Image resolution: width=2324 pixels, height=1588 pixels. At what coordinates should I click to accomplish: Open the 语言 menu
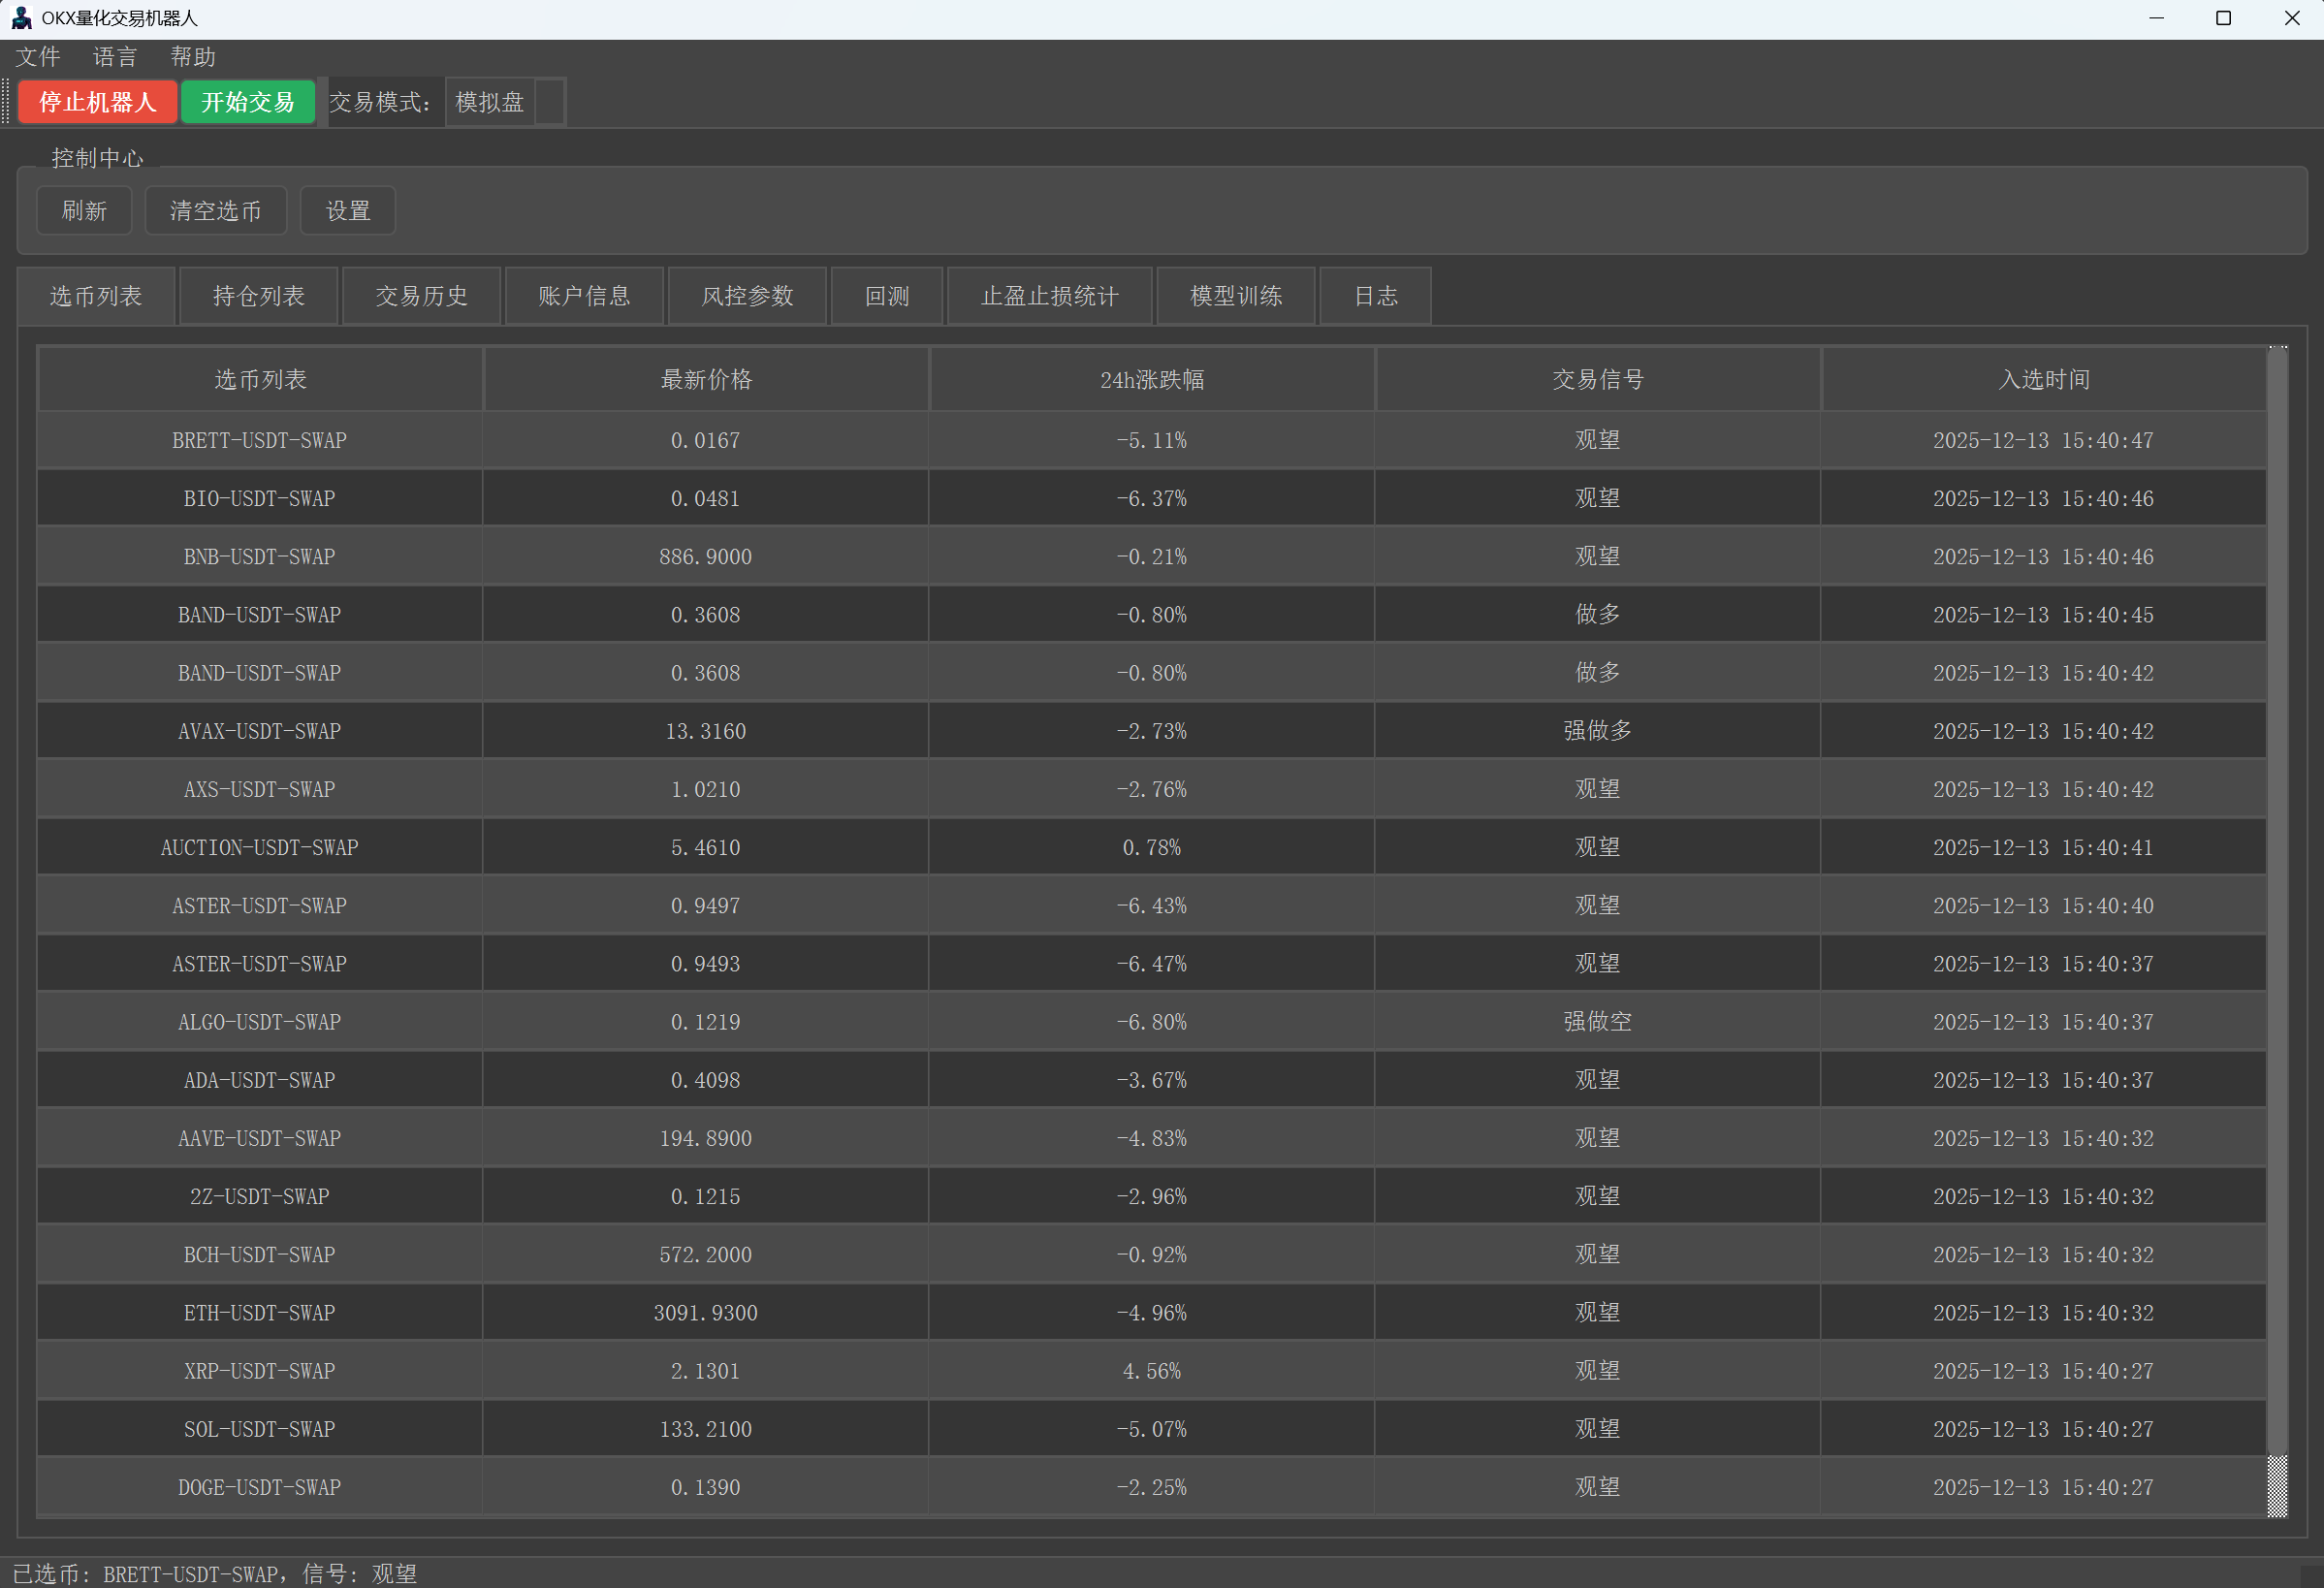115,57
